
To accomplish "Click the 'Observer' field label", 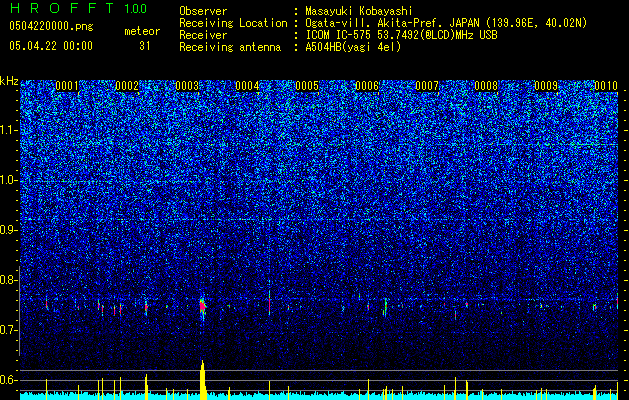I will 203,11.
